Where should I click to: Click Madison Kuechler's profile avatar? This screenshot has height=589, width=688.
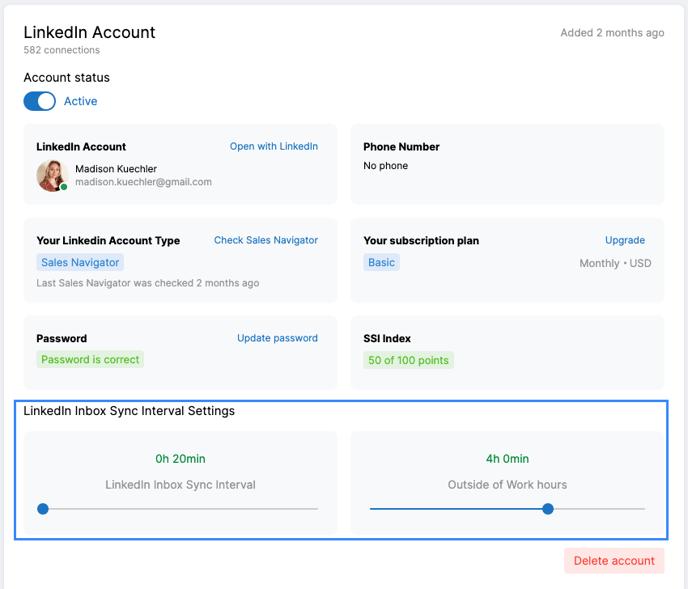click(x=52, y=176)
